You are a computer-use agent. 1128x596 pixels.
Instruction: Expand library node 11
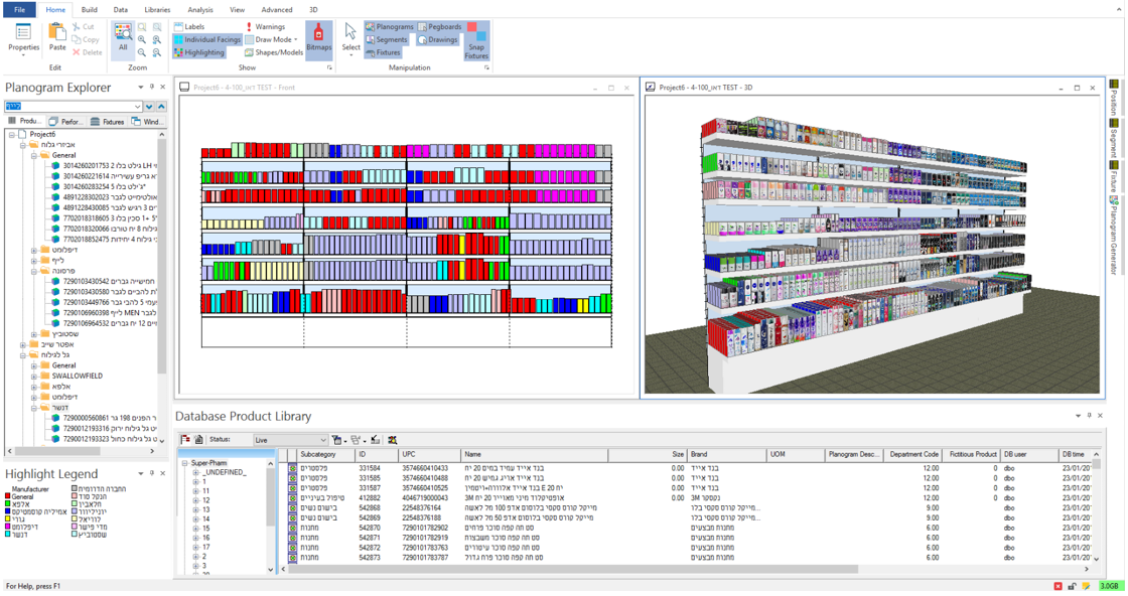(x=196, y=491)
